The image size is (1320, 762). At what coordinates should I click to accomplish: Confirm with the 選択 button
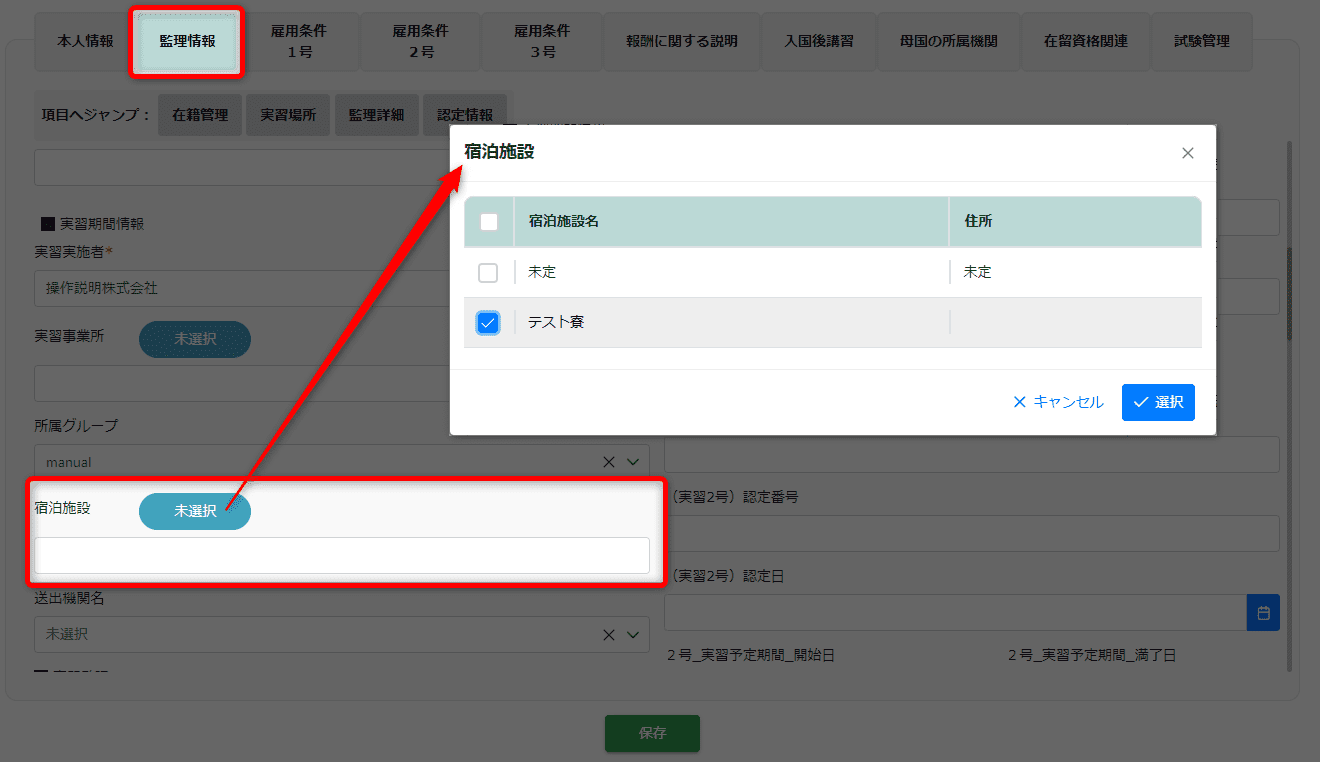click(x=1158, y=402)
